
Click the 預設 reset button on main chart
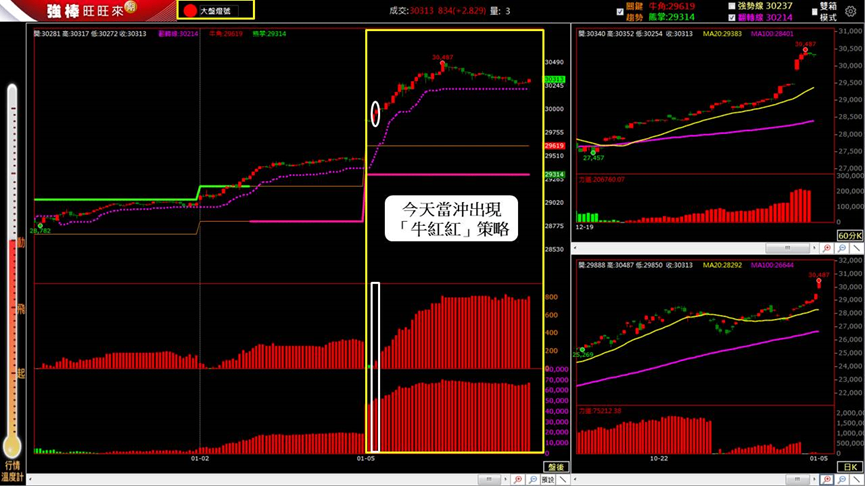click(548, 479)
